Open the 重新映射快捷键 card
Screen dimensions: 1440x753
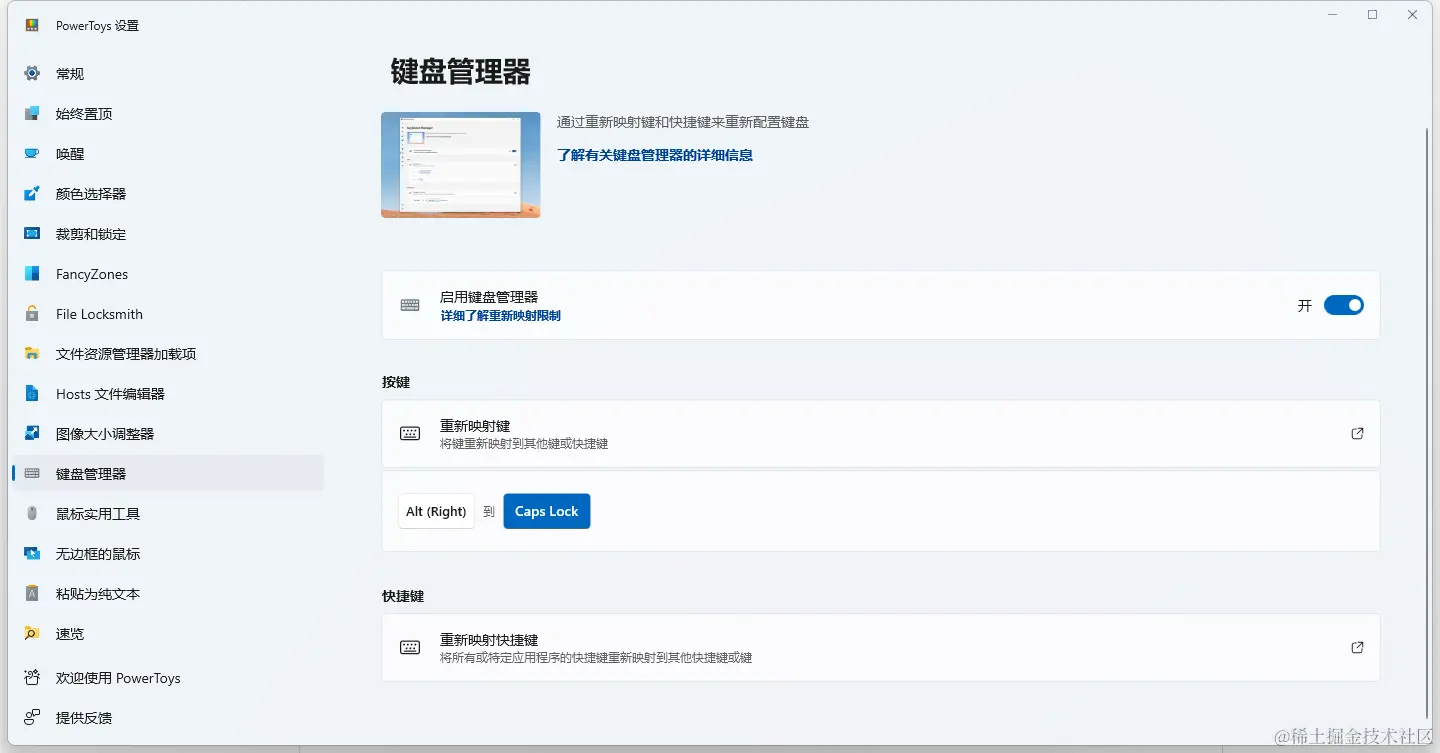[x=880, y=648]
